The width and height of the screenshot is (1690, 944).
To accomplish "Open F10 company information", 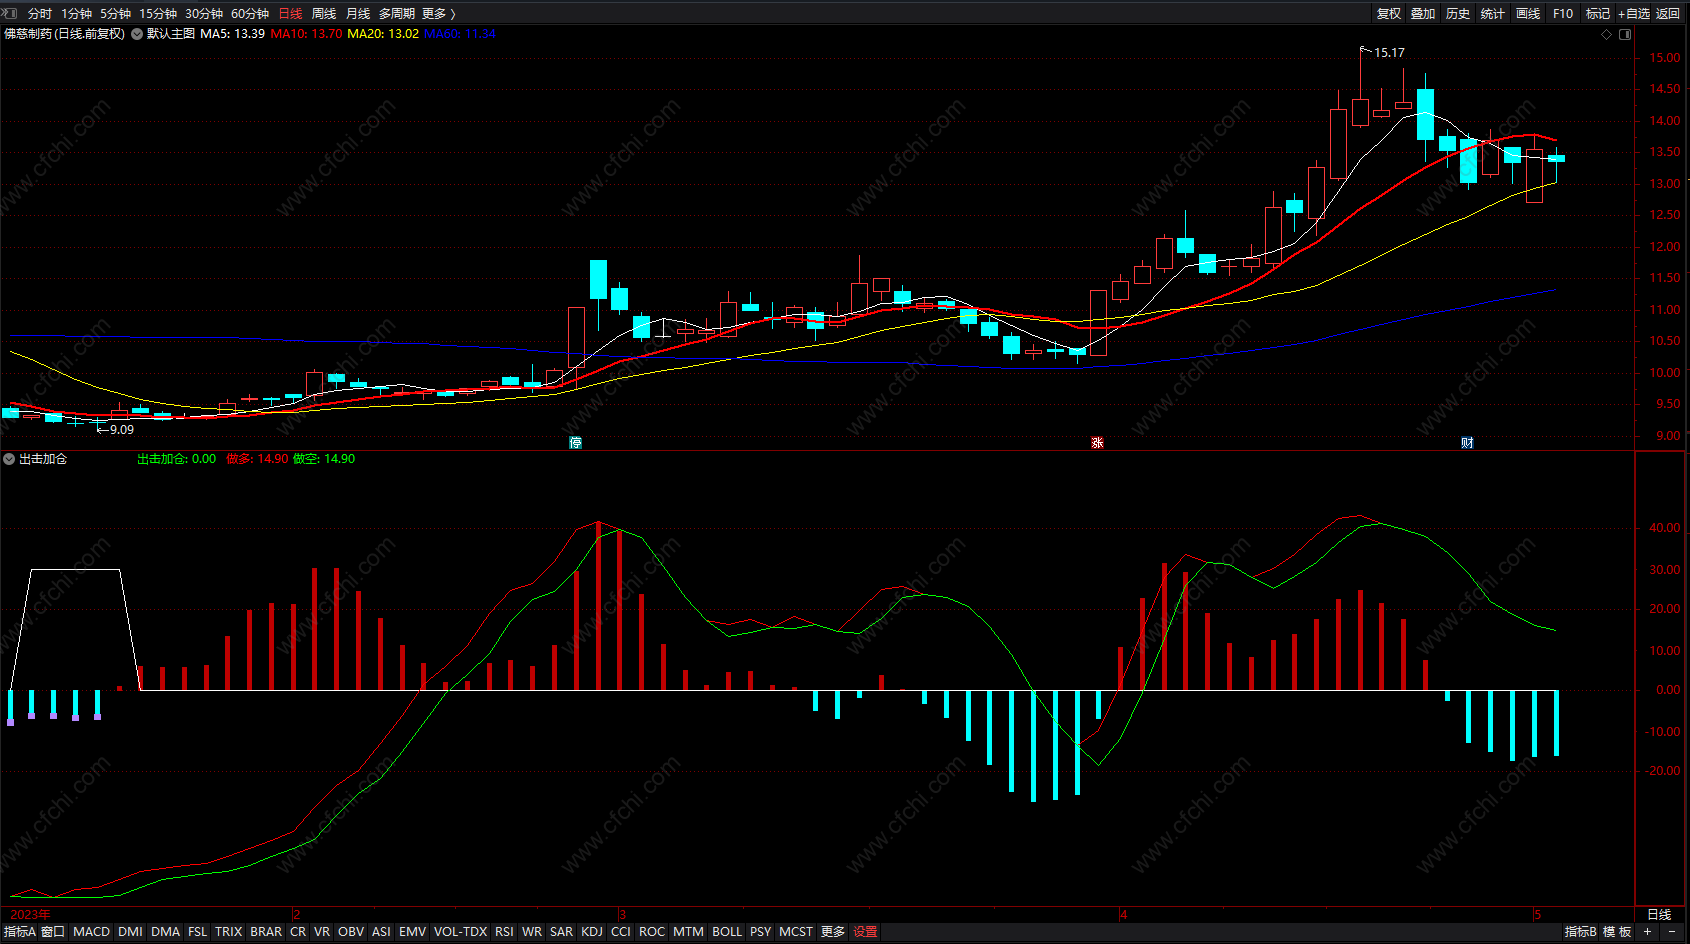I will tap(1563, 14).
